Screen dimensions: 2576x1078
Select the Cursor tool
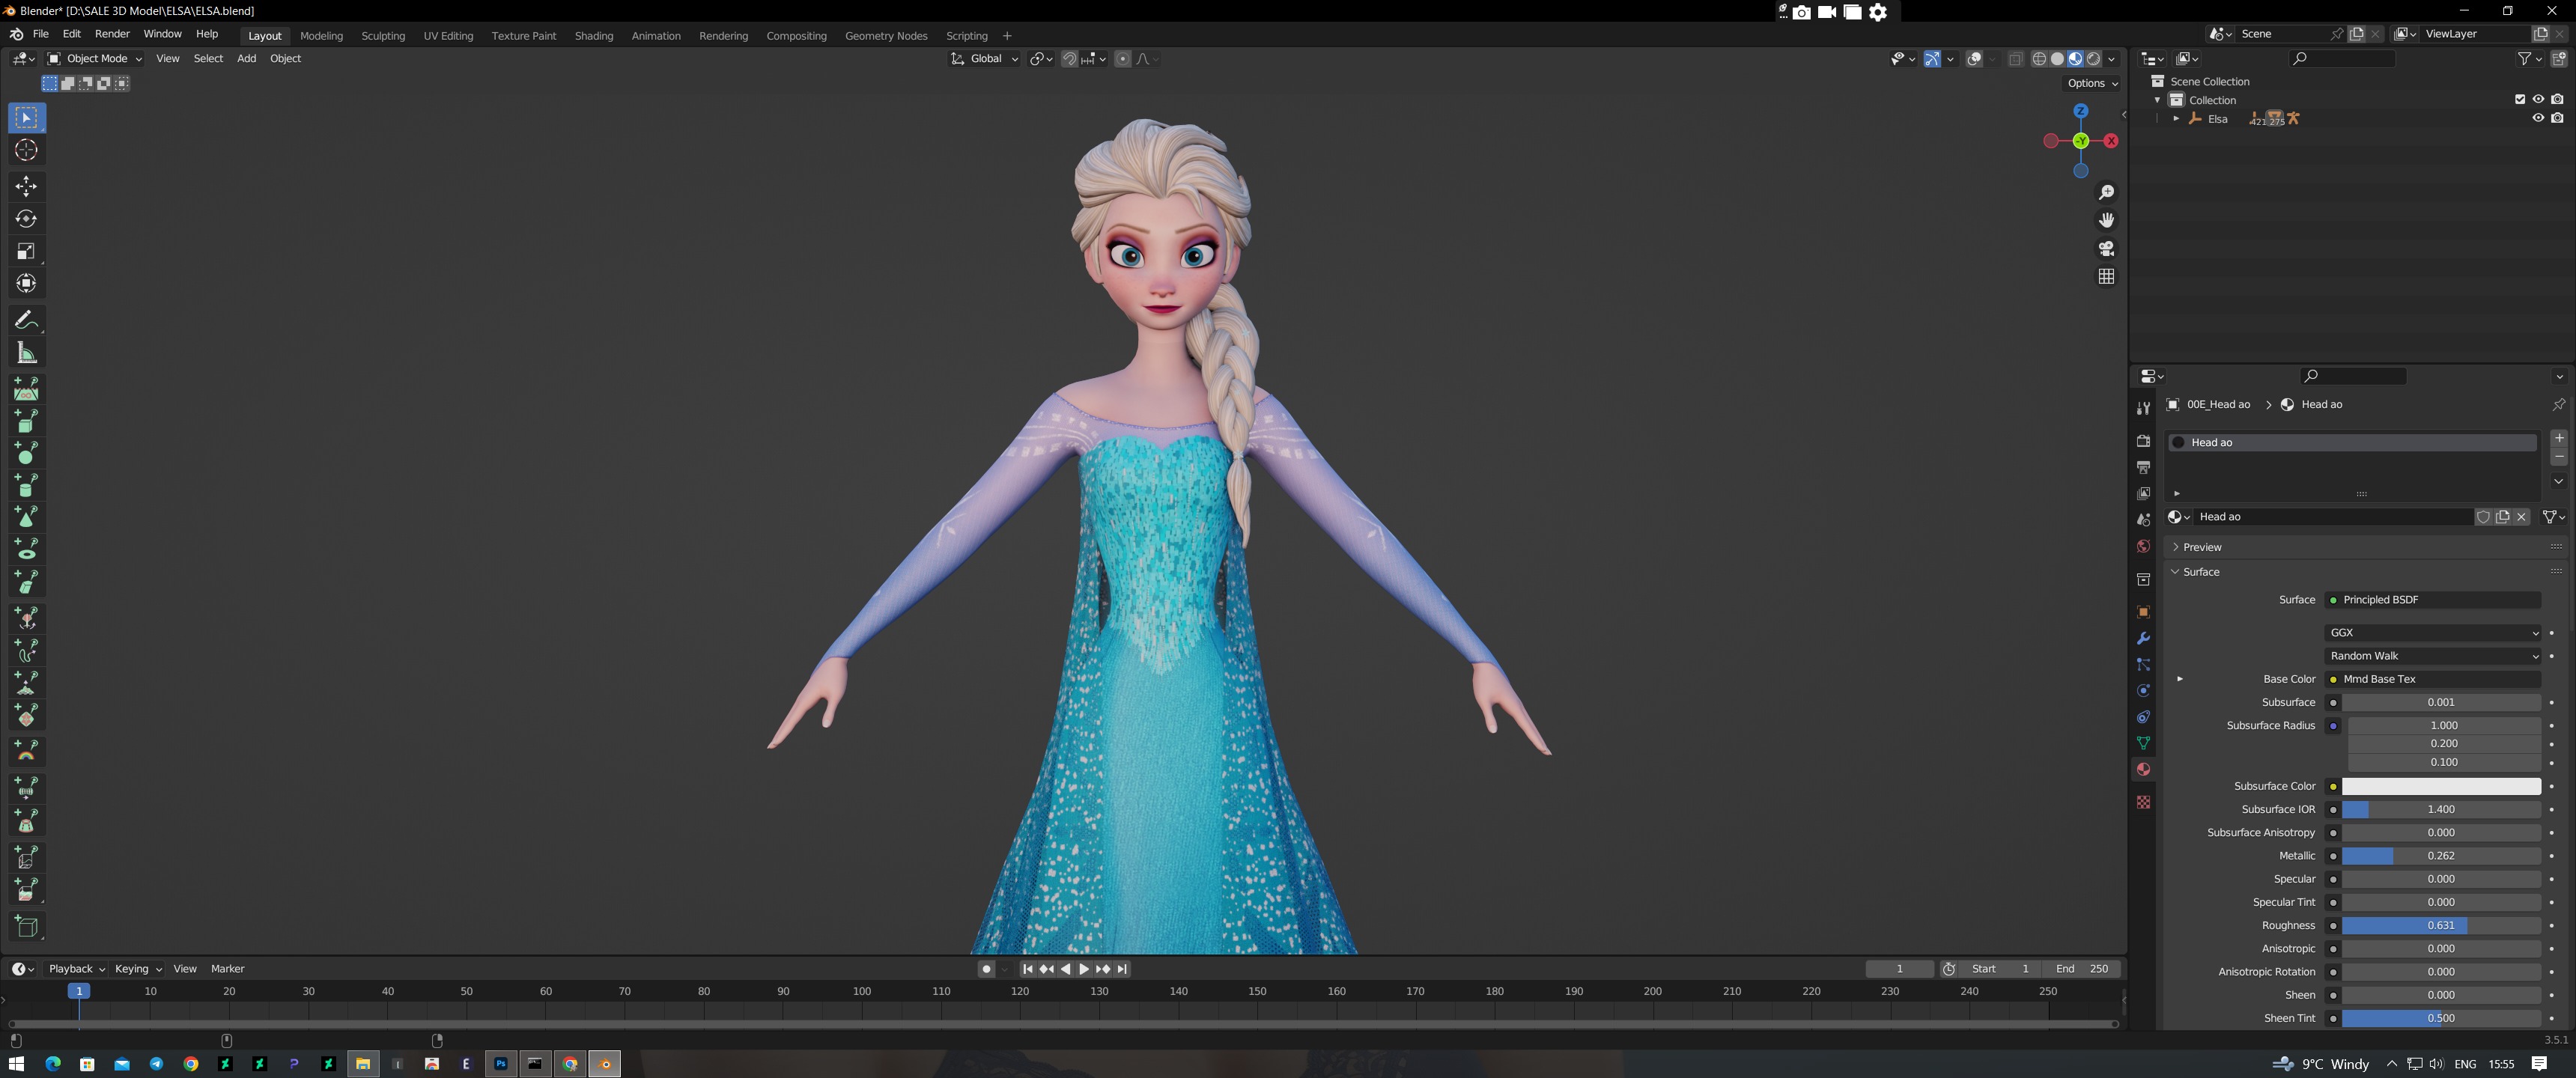tap(26, 151)
